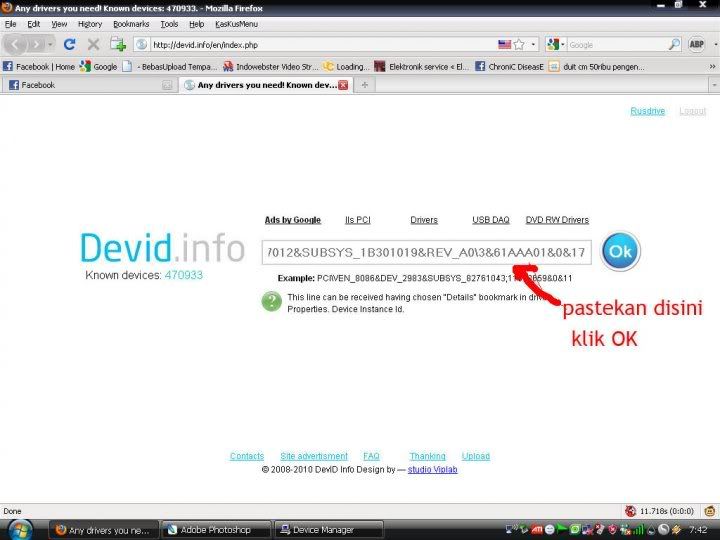The width and height of the screenshot is (720, 540).
Task: Open a new tab with the plus button
Action: point(365,85)
